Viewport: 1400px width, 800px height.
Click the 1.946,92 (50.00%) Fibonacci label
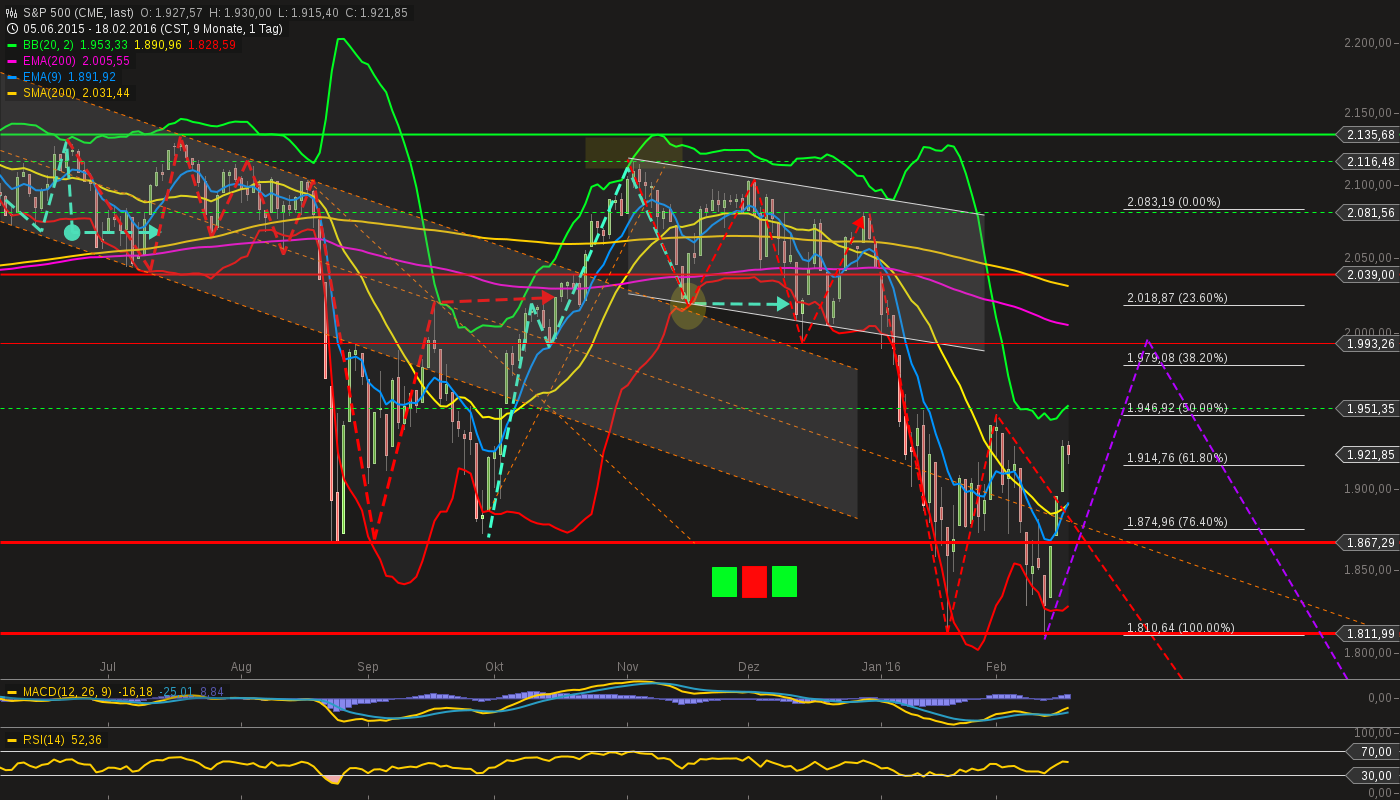point(1176,407)
